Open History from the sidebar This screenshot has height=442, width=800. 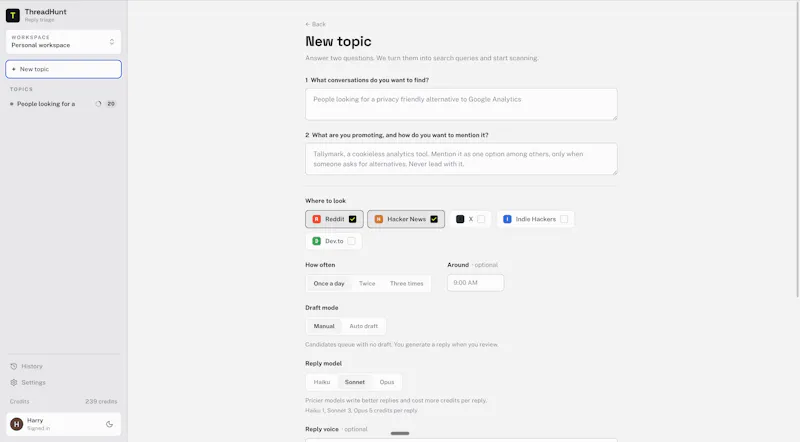point(32,366)
